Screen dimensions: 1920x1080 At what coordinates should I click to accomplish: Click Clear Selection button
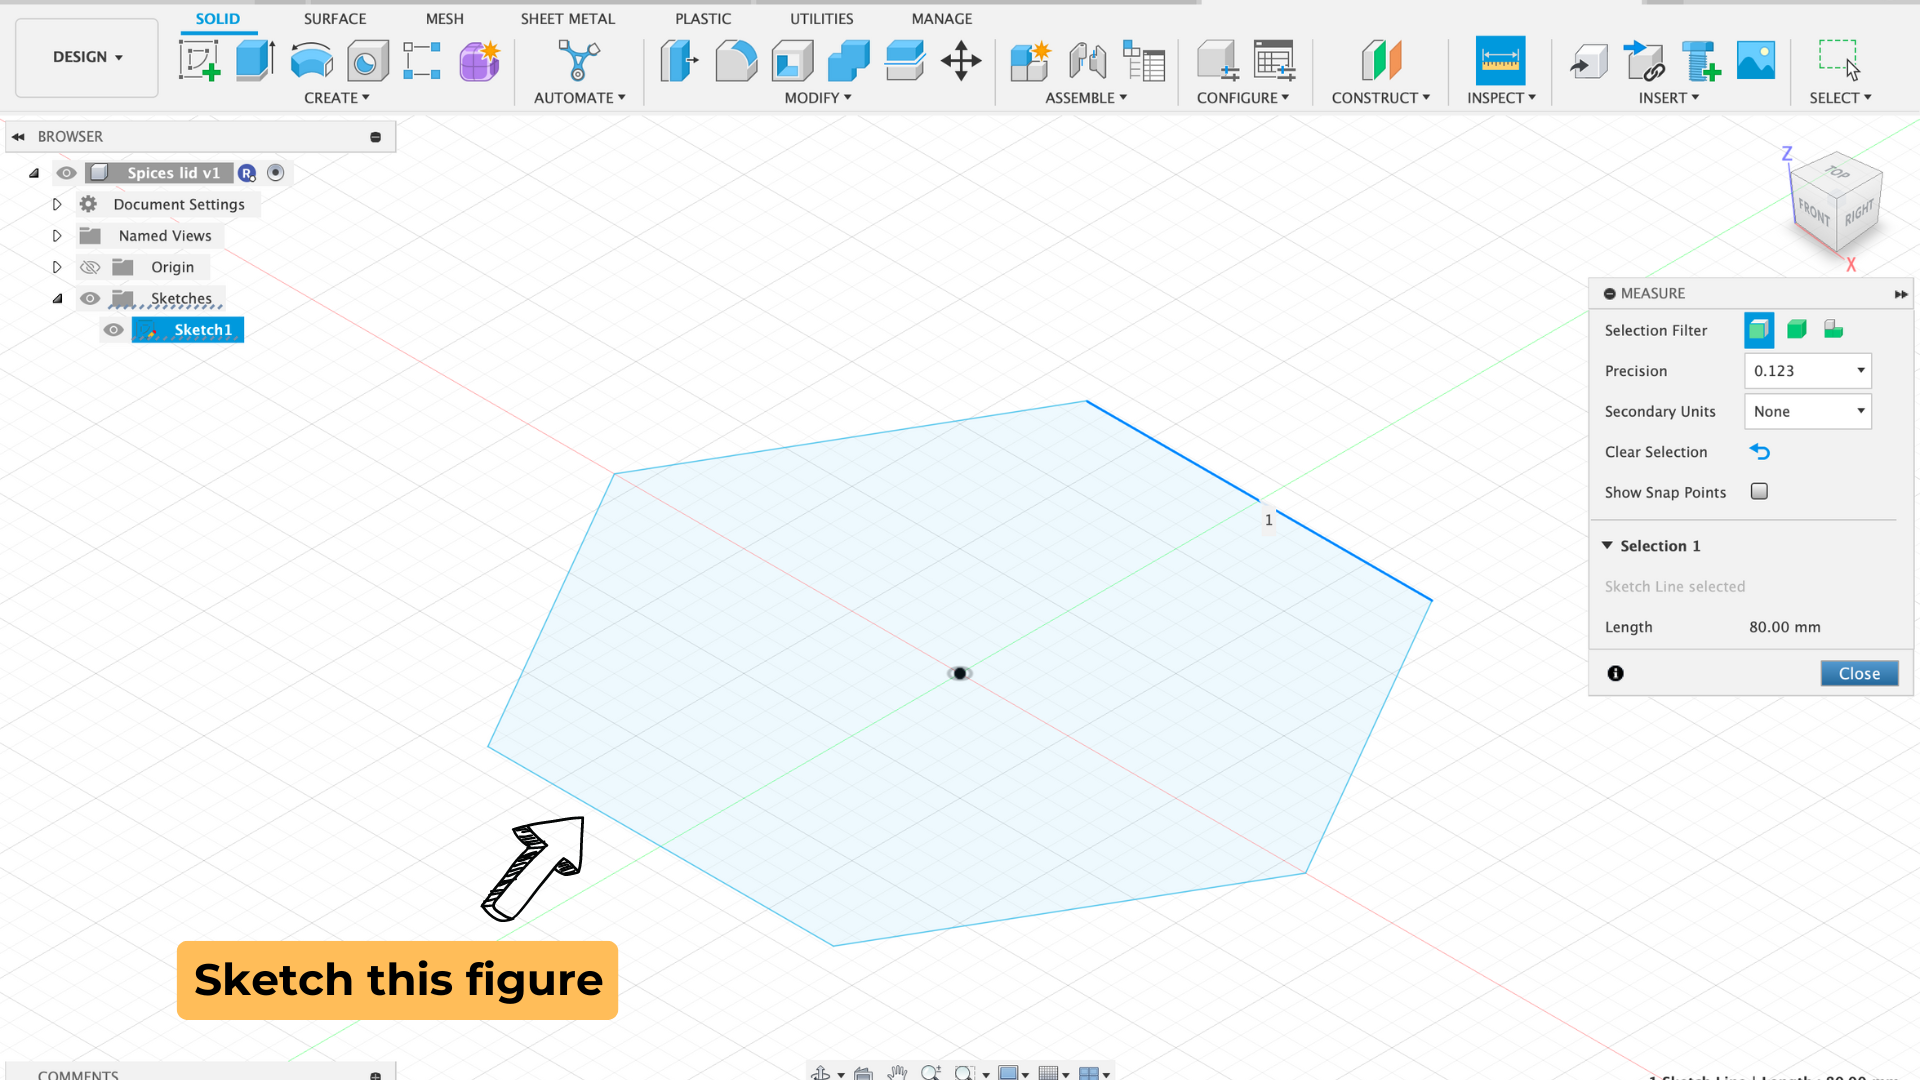click(1760, 451)
